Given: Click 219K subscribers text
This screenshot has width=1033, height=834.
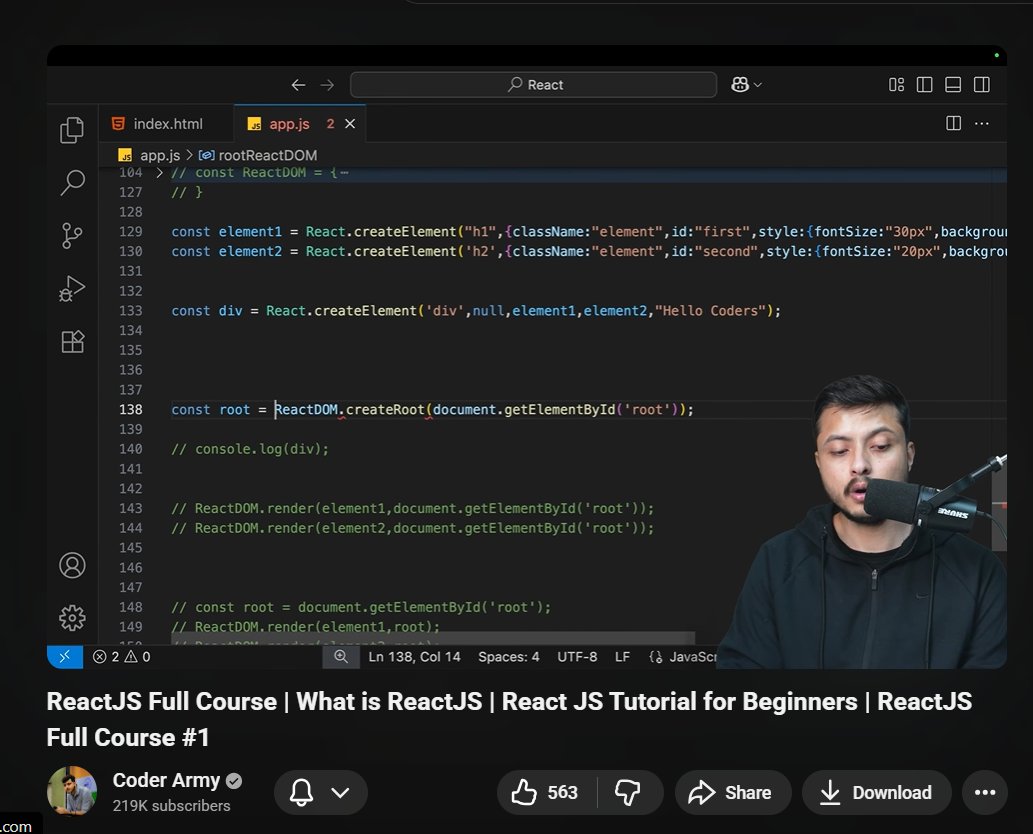Looking at the screenshot, I should click(x=171, y=806).
